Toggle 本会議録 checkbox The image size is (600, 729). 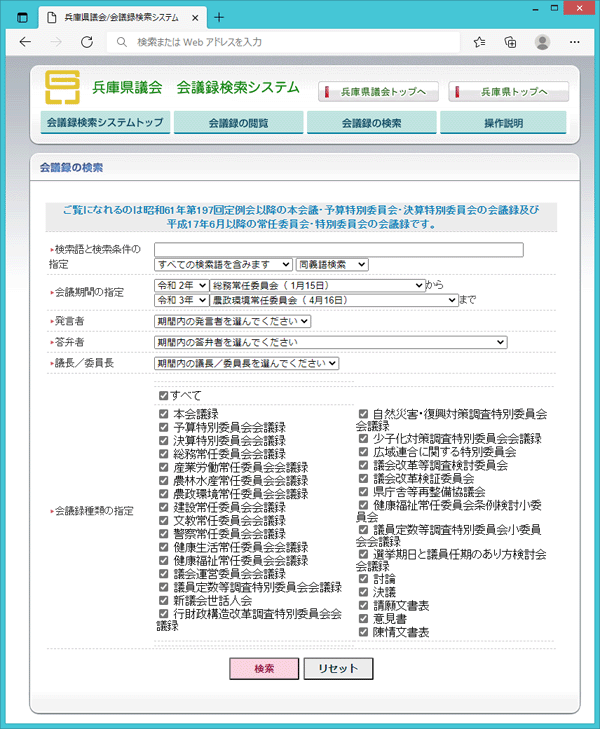(x=164, y=414)
